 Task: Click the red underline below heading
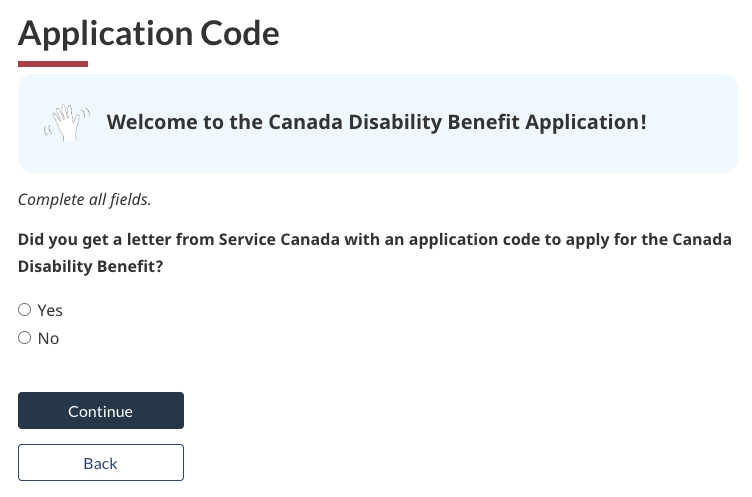coord(53,64)
